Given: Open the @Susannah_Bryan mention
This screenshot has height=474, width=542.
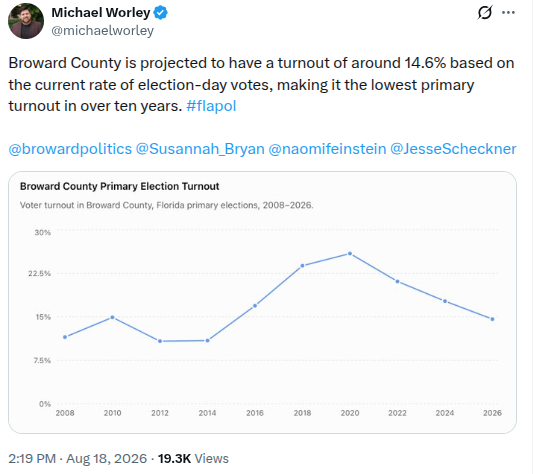Looking at the screenshot, I should pos(200,149).
